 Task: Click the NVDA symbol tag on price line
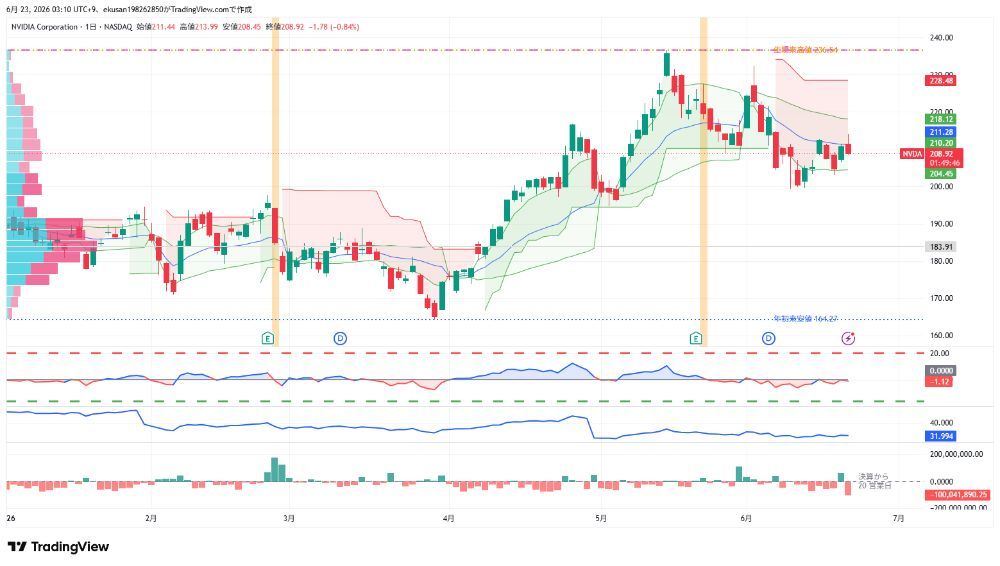[912, 154]
